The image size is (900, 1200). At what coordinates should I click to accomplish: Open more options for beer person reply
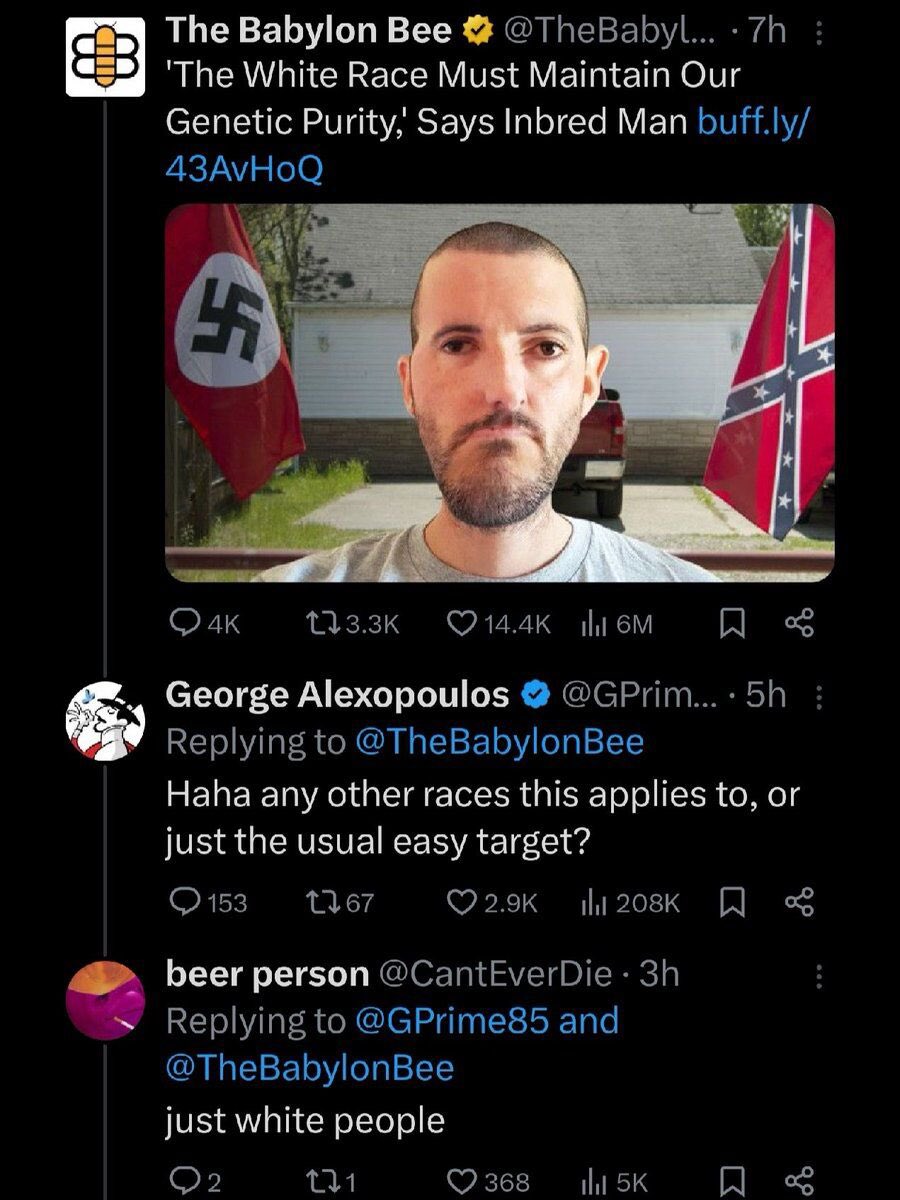pyautogui.click(x=820, y=976)
